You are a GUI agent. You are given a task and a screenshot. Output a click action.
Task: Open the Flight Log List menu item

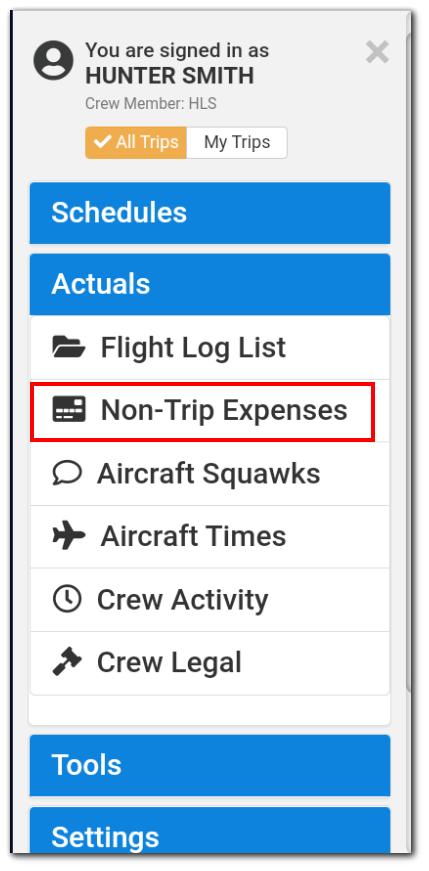pyautogui.click(x=210, y=348)
